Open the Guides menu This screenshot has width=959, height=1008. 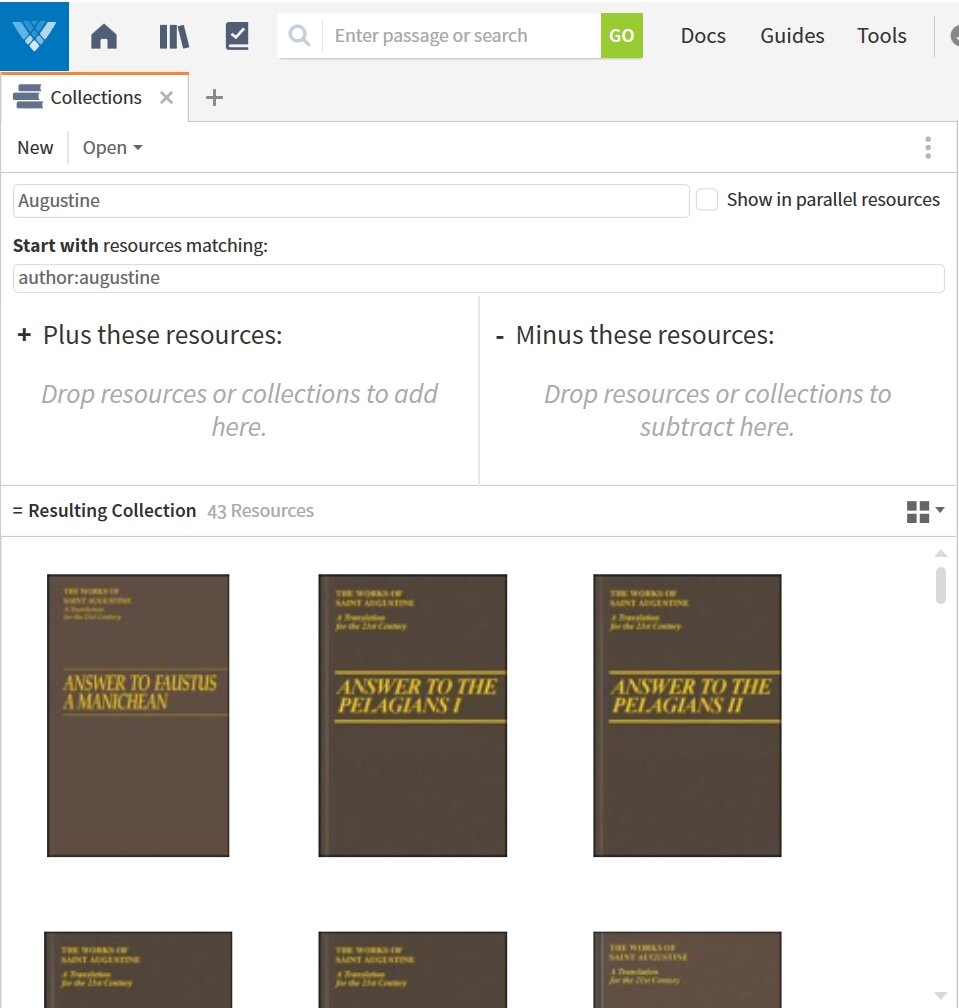click(x=792, y=36)
